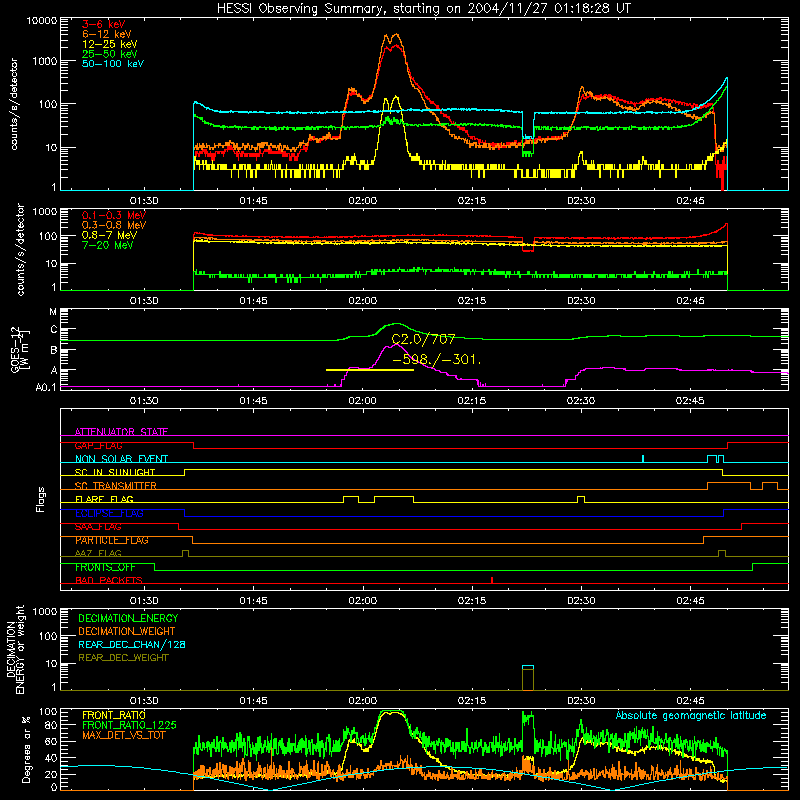The image size is (800, 800).
Task: Click the 02:00 tick label under top panel
Action: tap(363, 201)
